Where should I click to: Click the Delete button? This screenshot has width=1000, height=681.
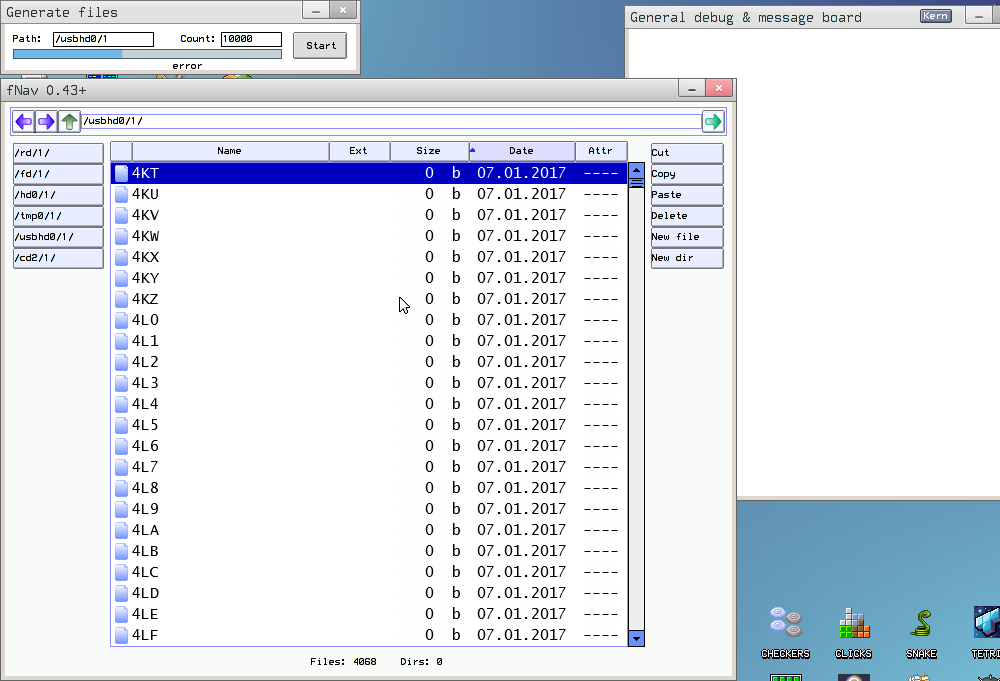pyautogui.click(x=686, y=216)
